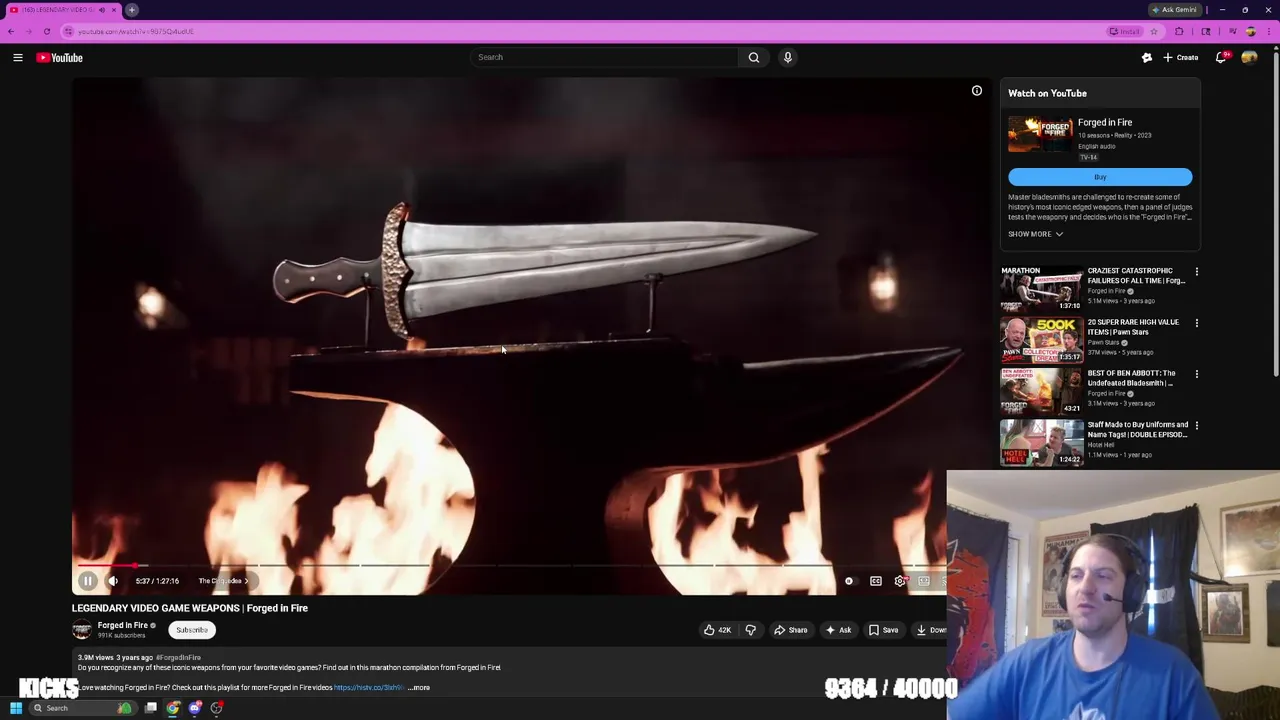Dislike the video with the thumbs down
Image resolution: width=1280 pixels, height=720 pixels.
(x=751, y=630)
